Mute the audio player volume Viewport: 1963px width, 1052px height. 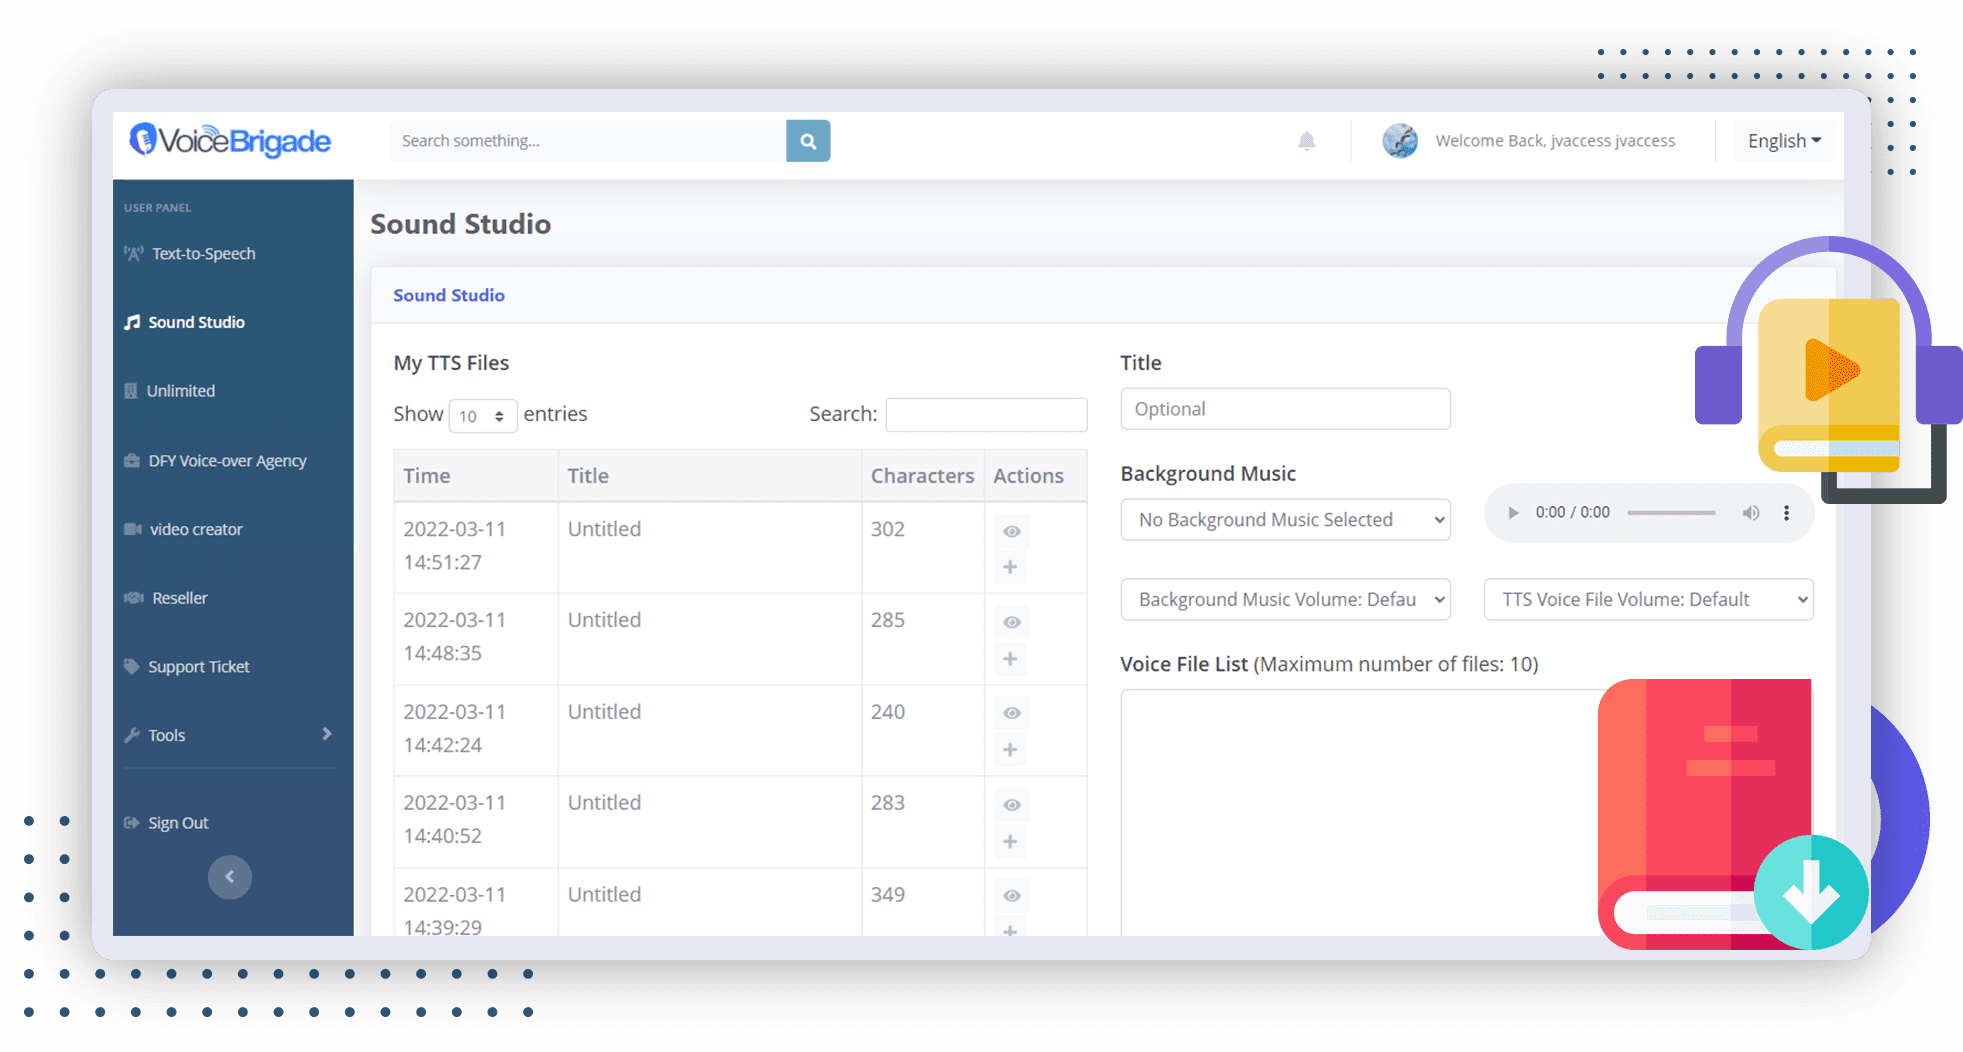(1751, 513)
